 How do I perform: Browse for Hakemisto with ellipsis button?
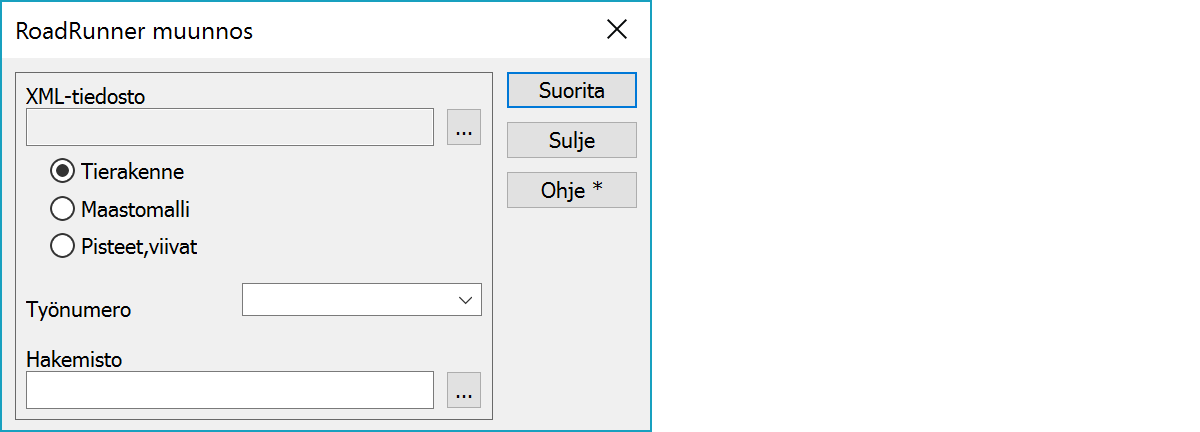pos(463,391)
